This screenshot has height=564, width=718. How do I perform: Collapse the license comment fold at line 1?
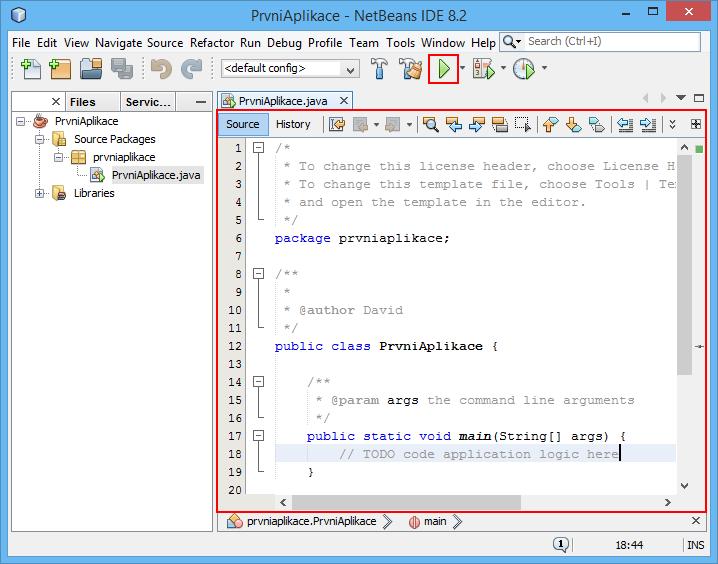tap(259, 147)
